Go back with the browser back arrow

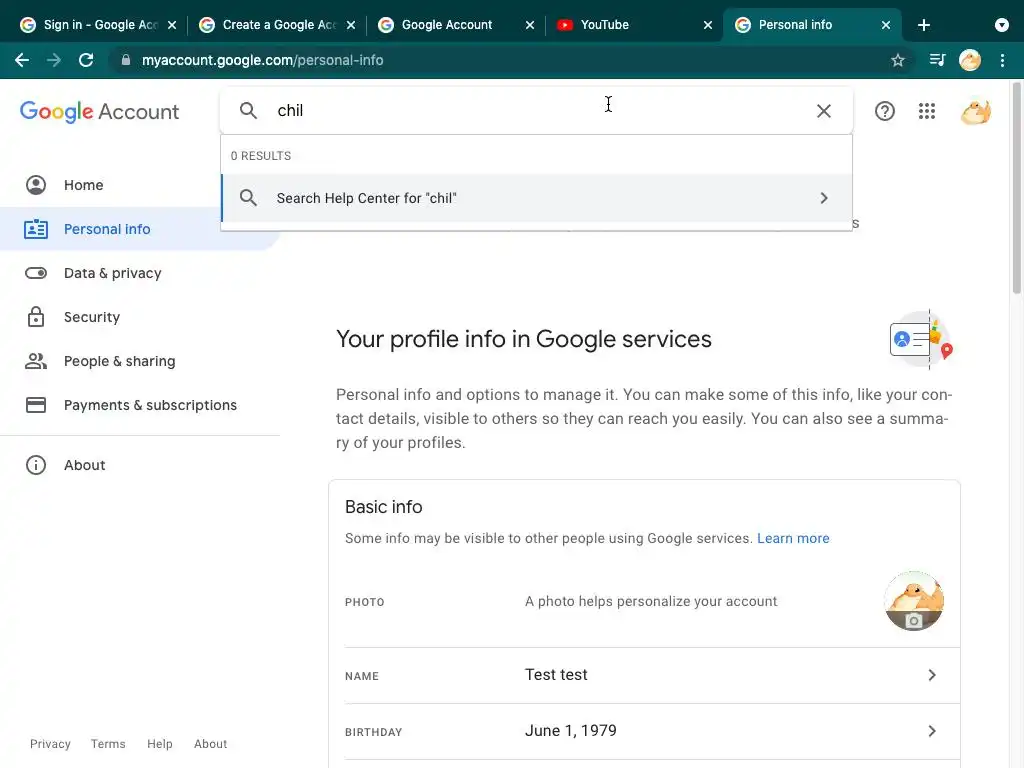(x=22, y=60)
